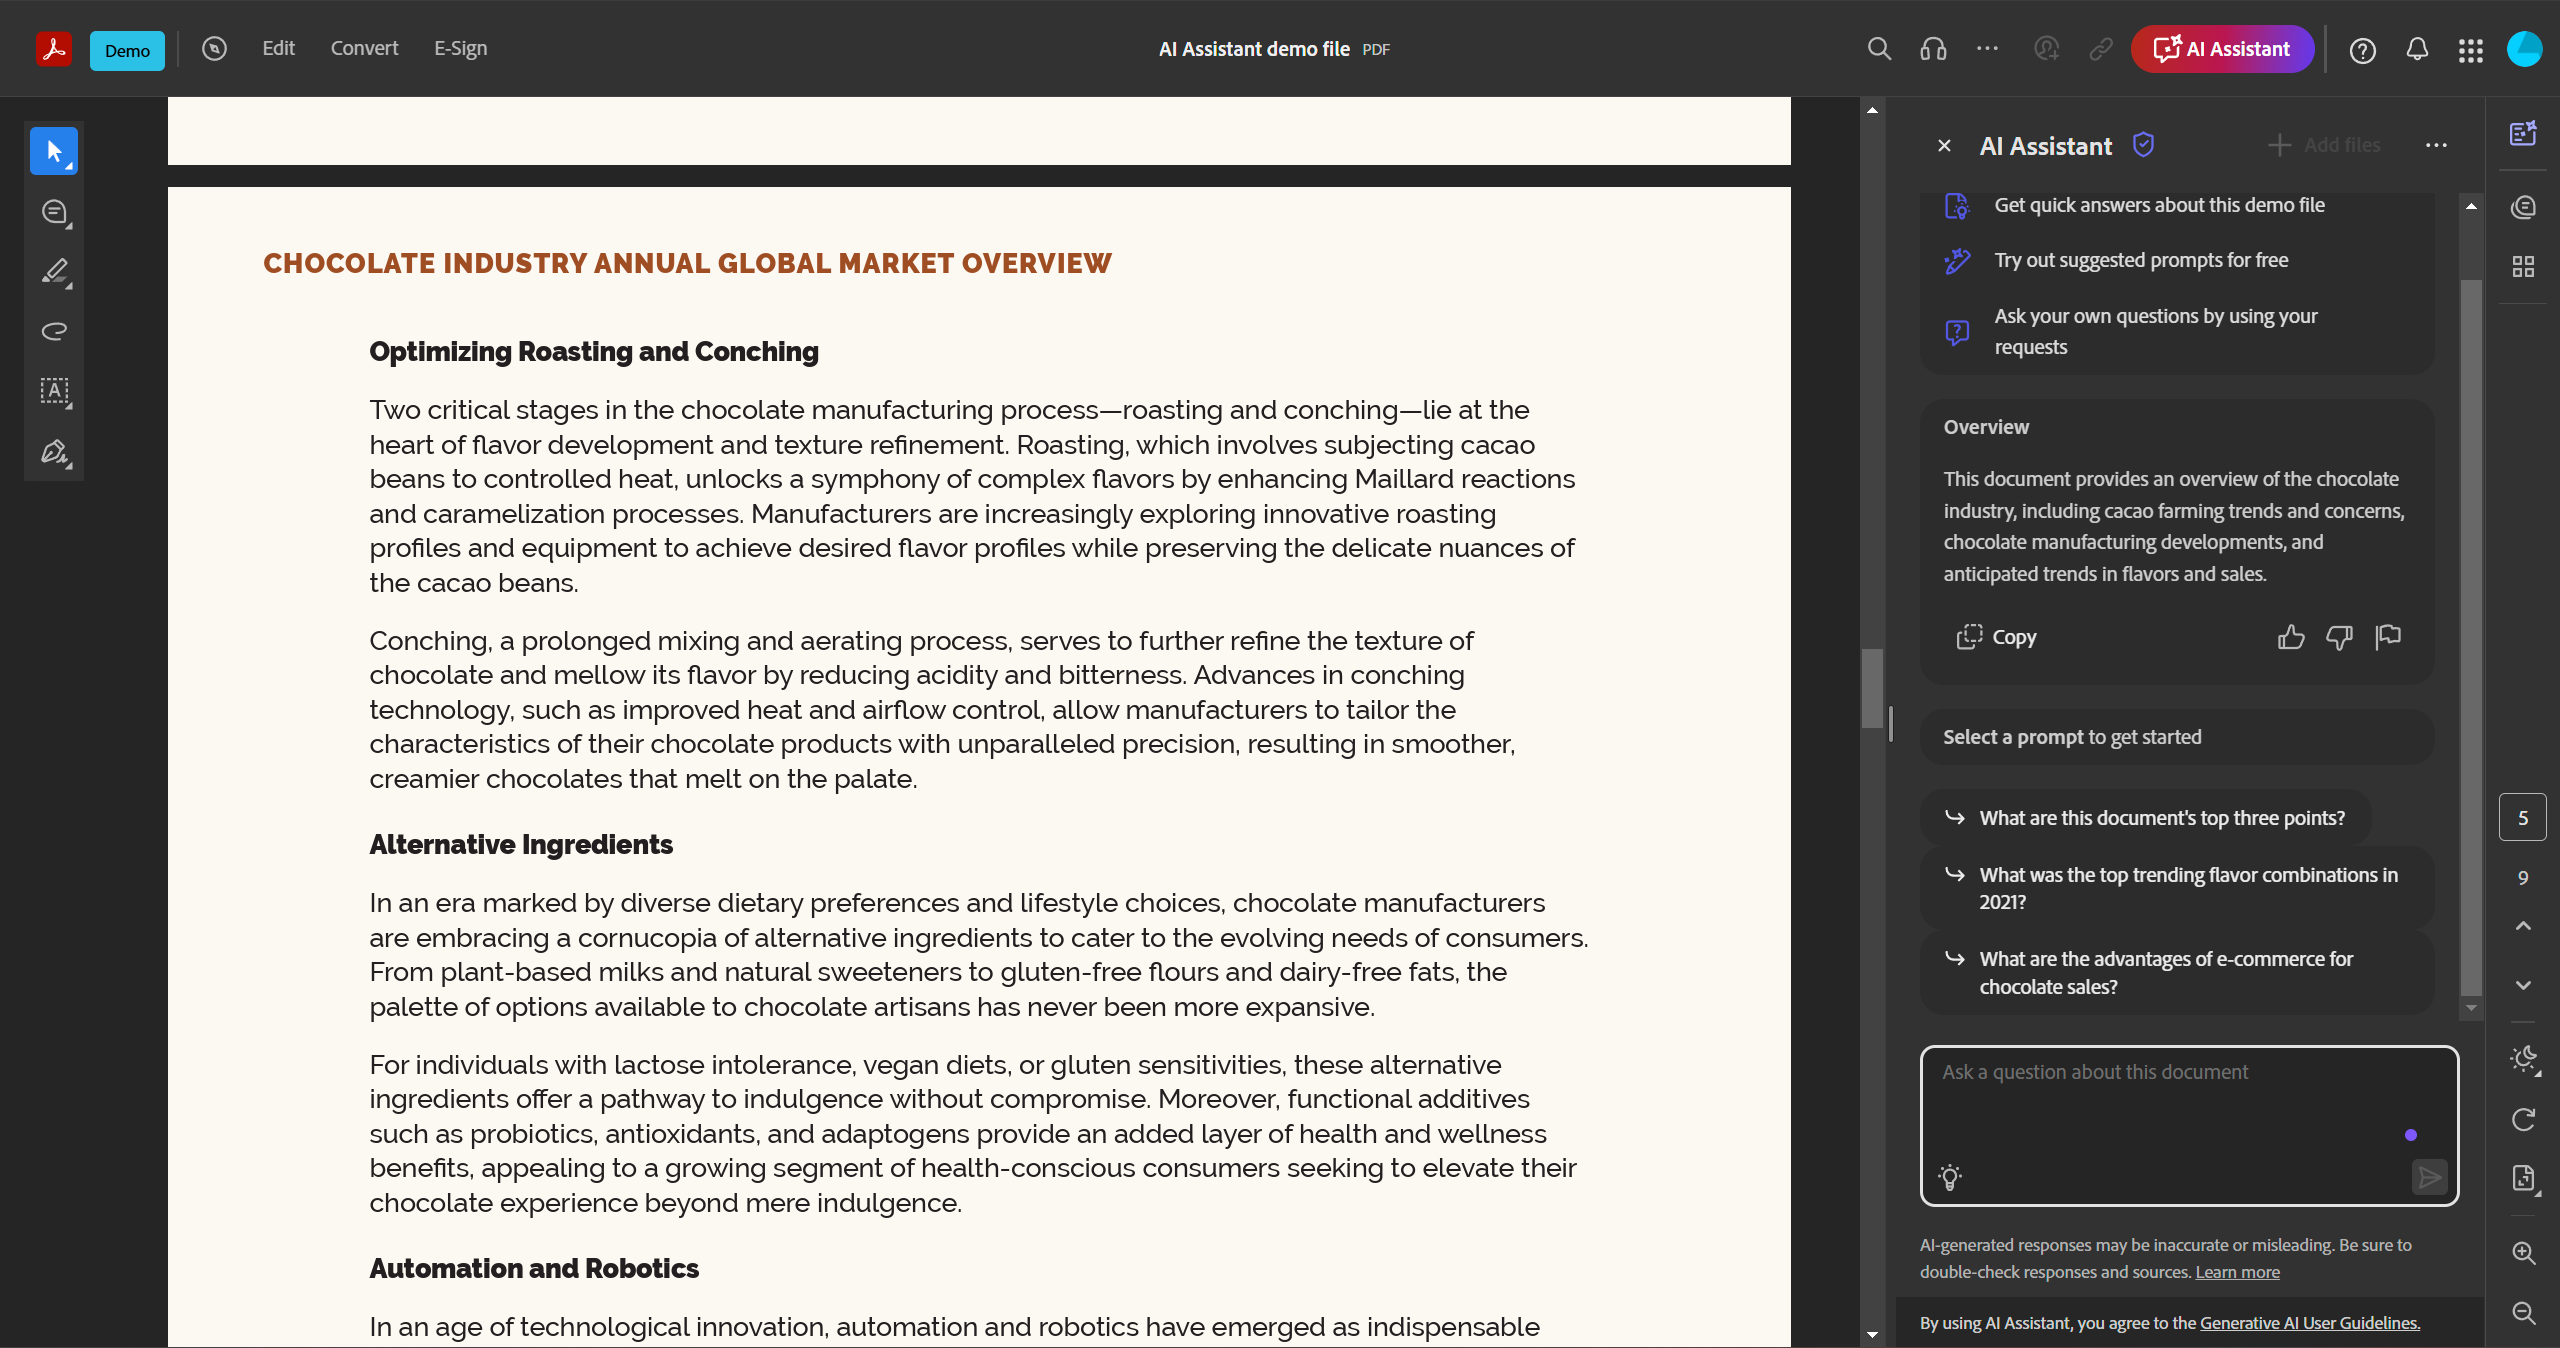The width and height of the screenshot is (2560, 1348).
Task: Go to the previous page with the up chevron
Action: (2523, 926)
